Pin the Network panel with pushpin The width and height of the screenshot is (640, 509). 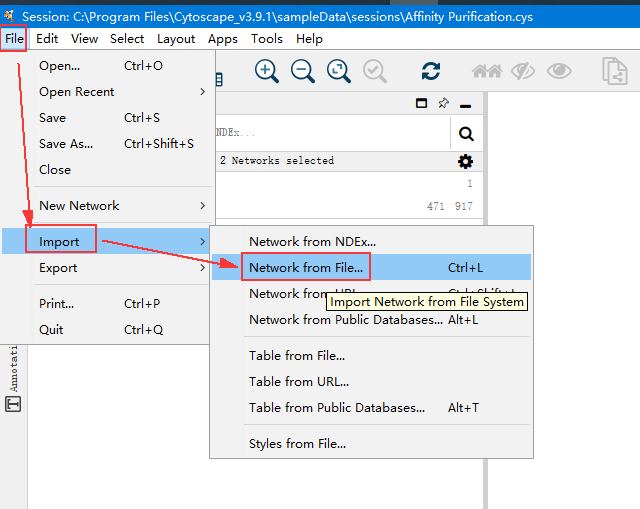tap(443, 104)
